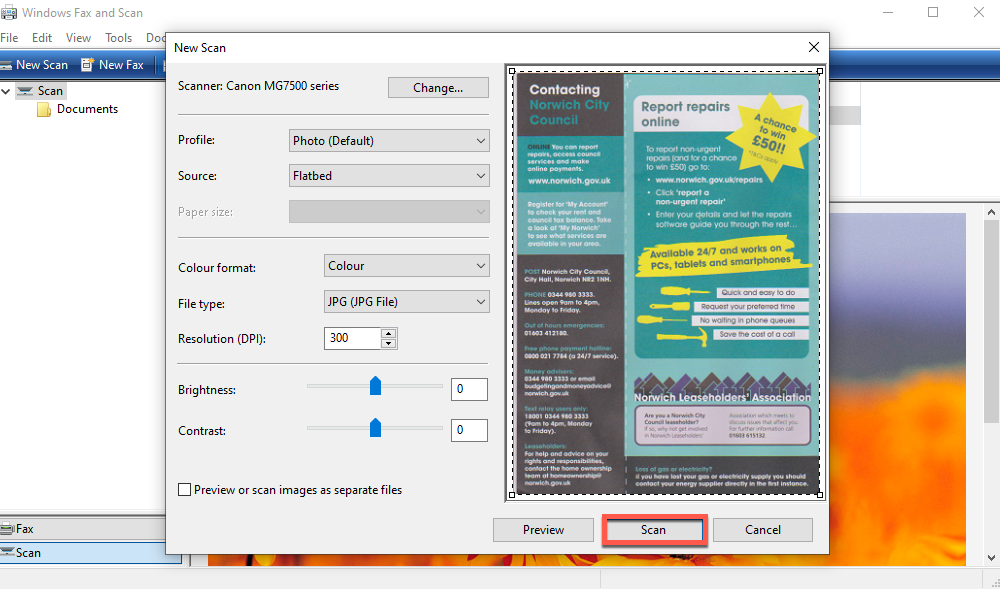
Task: Open the File menu
Action: pyautogui.click(x=10, y=38)
